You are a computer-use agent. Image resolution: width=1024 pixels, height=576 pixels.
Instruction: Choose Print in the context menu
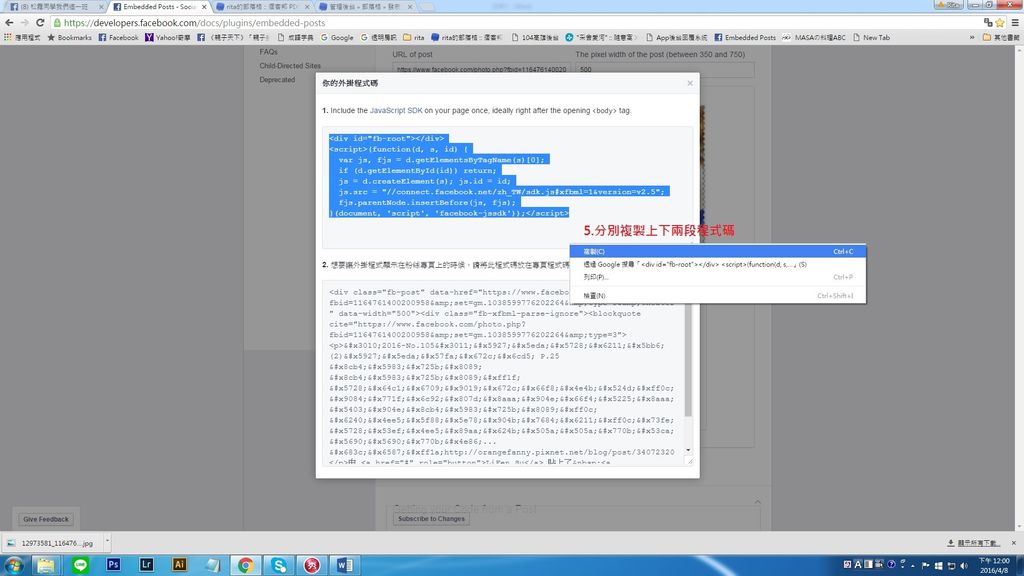click(718, 277)
